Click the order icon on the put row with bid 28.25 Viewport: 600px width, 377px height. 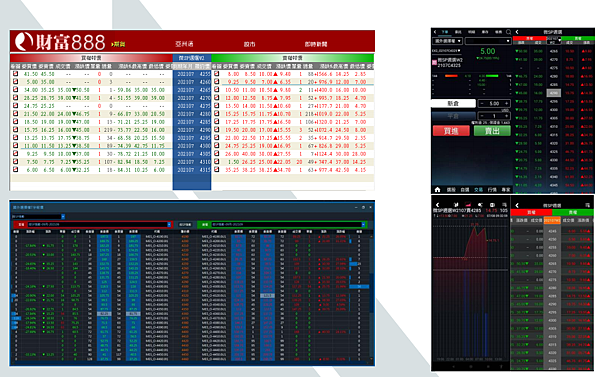click(x=16, y=98)
